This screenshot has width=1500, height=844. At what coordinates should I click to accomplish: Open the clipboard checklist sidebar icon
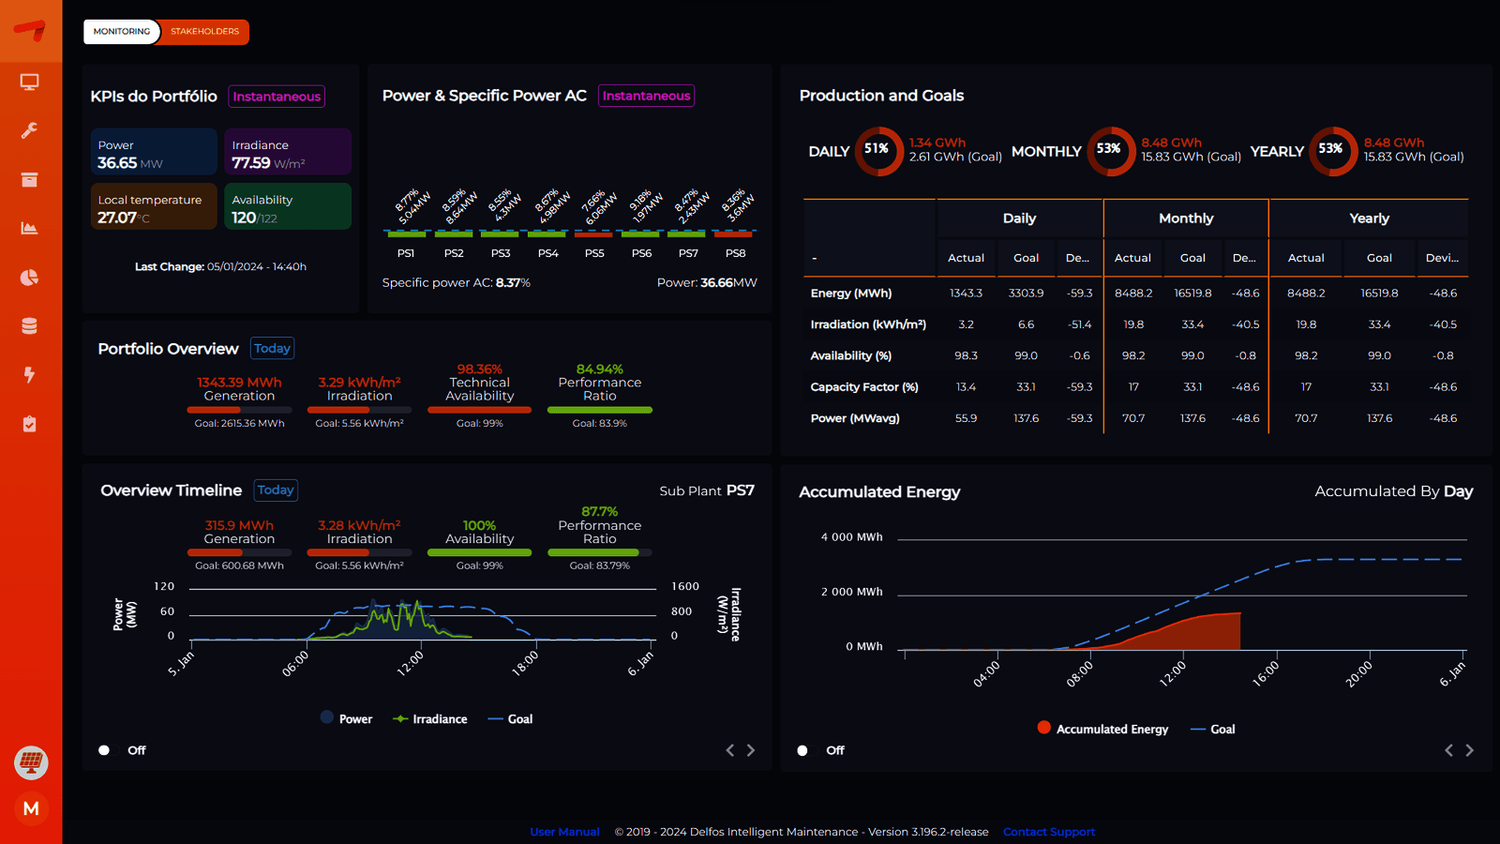30,424
